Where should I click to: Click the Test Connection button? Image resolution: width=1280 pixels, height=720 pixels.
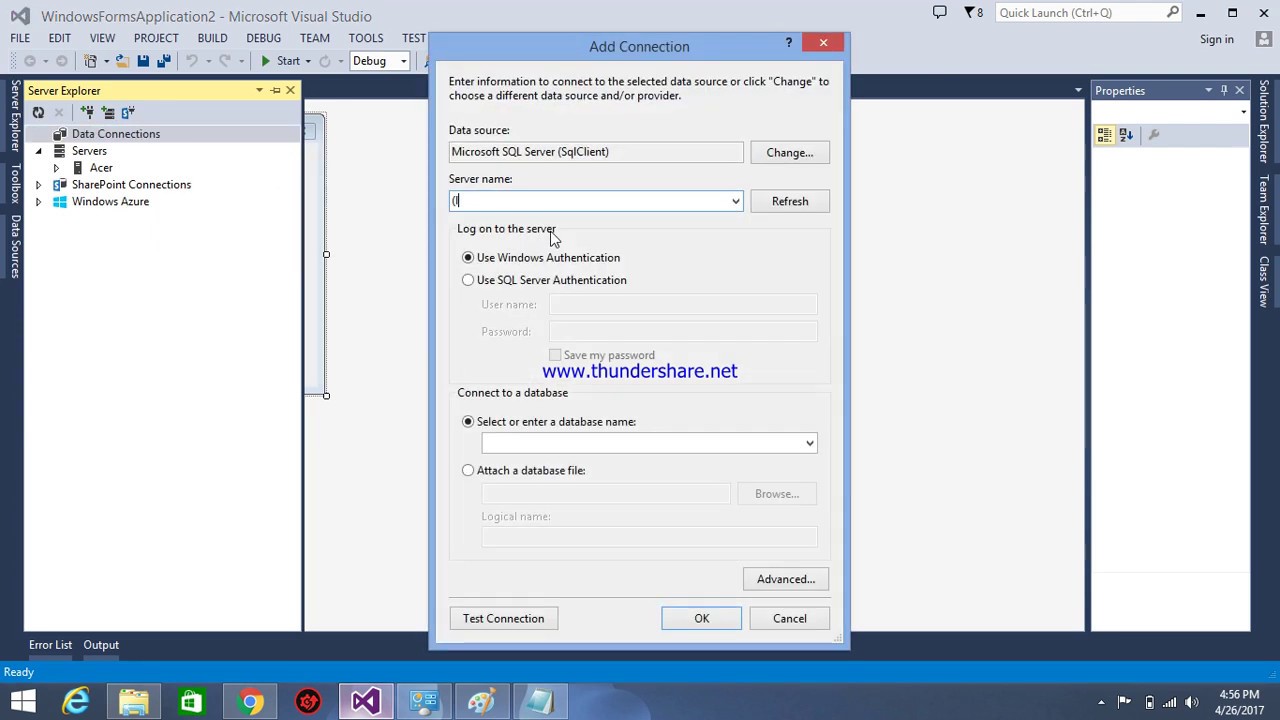(x=504, y=619)
